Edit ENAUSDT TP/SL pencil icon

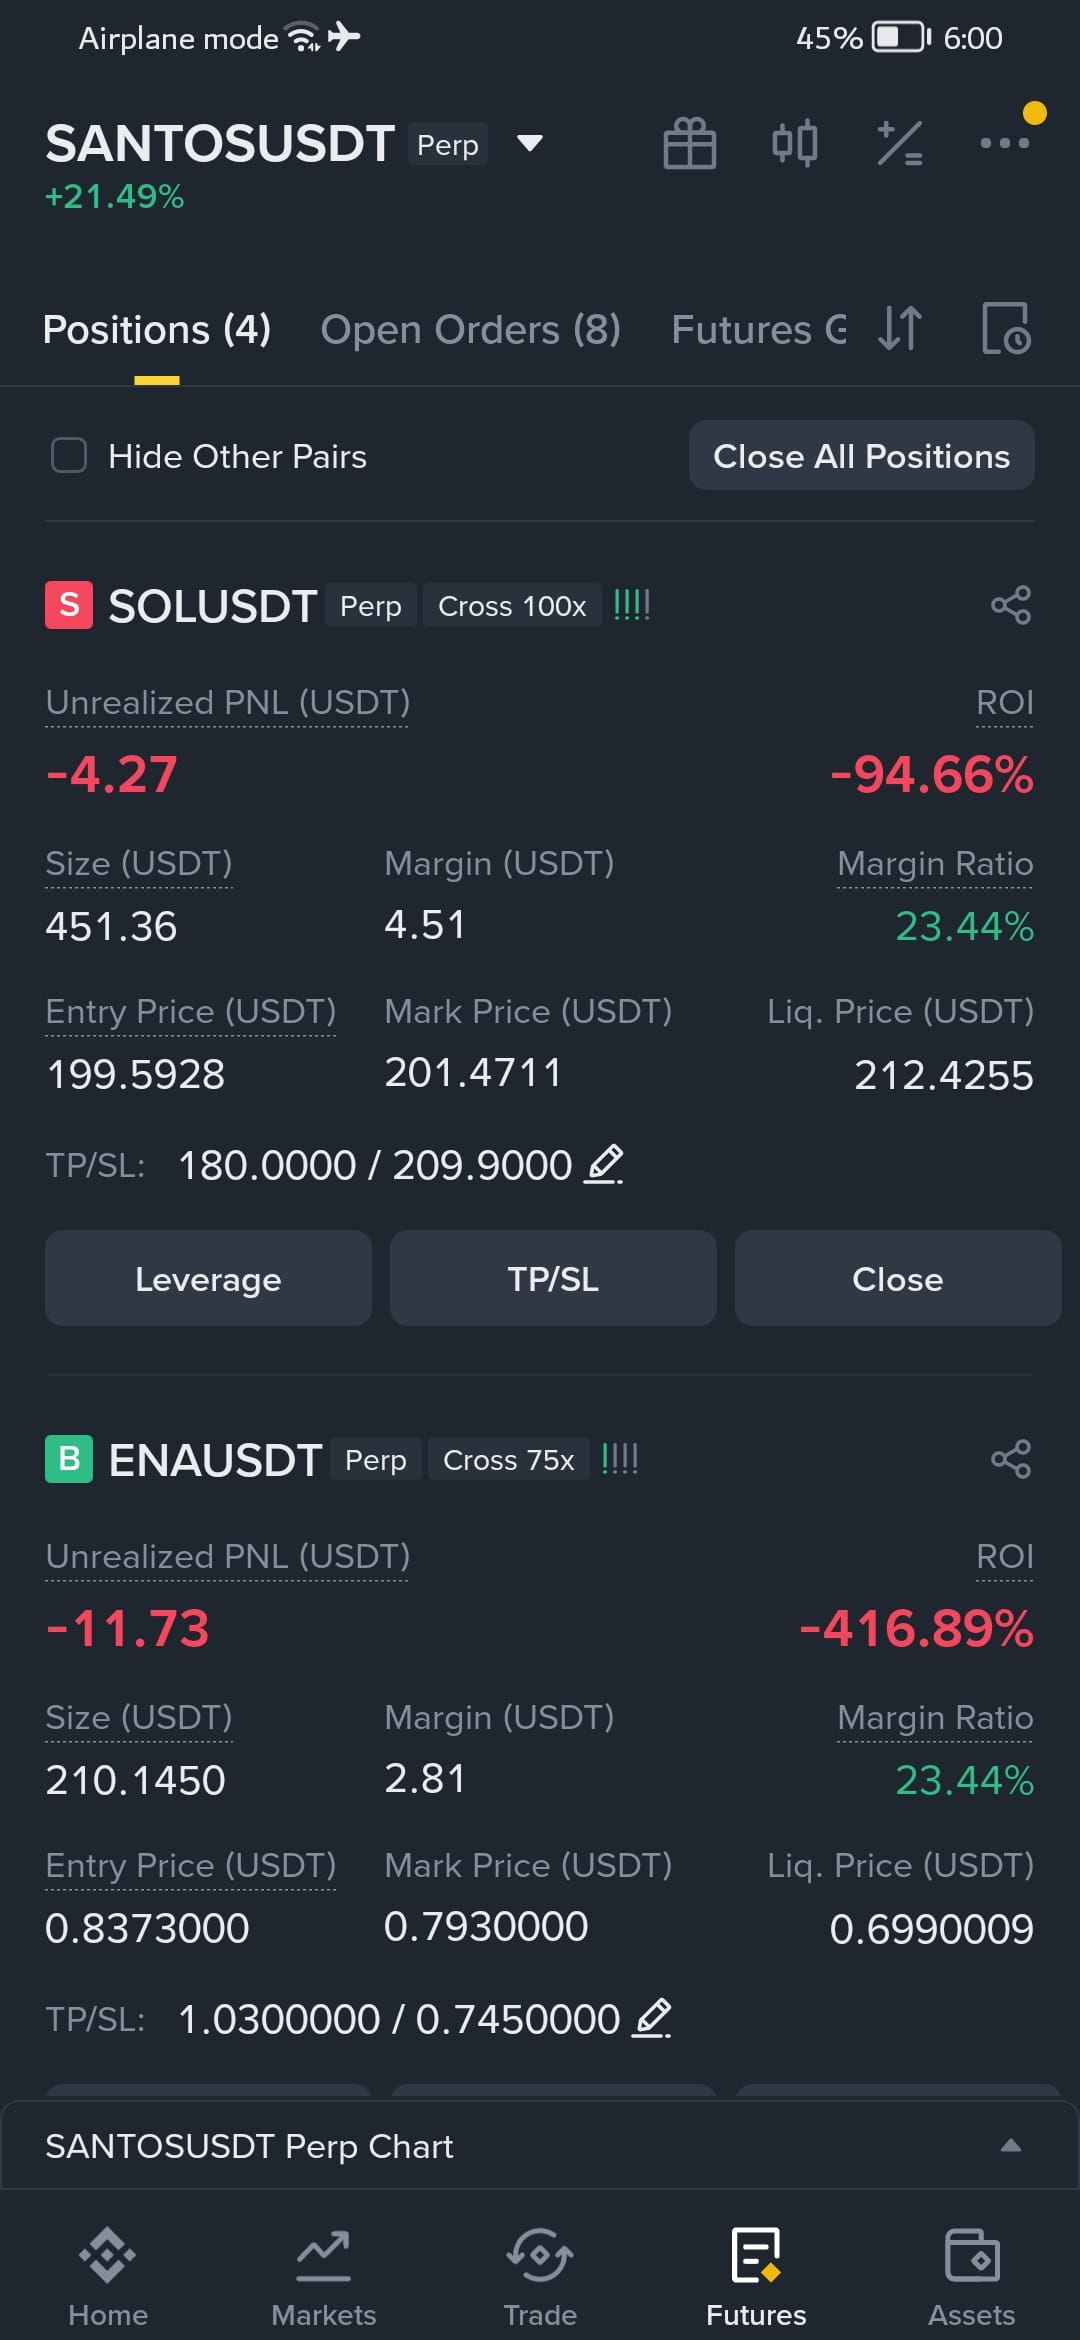coord(652,2018)
